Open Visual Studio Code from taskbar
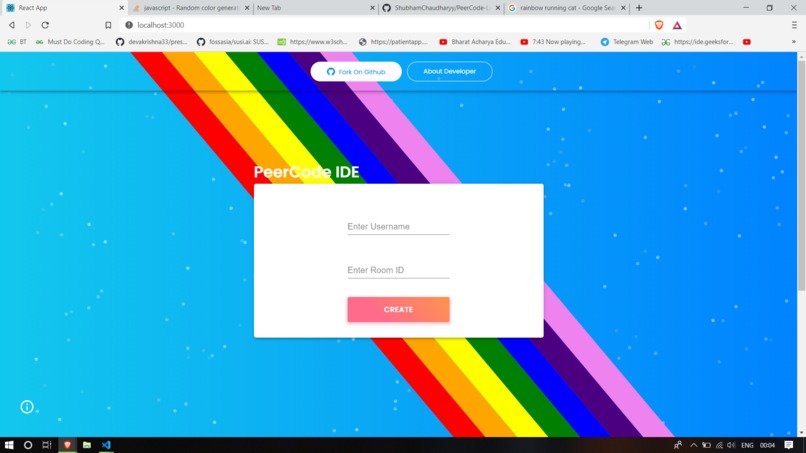806x453 pixels. (x=106, y=445)
